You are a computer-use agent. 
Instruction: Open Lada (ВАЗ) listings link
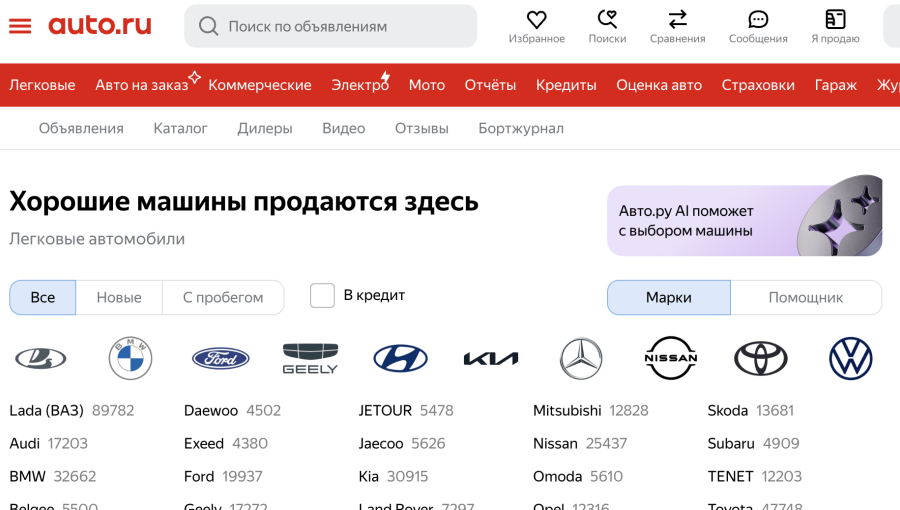pos(46,410)
